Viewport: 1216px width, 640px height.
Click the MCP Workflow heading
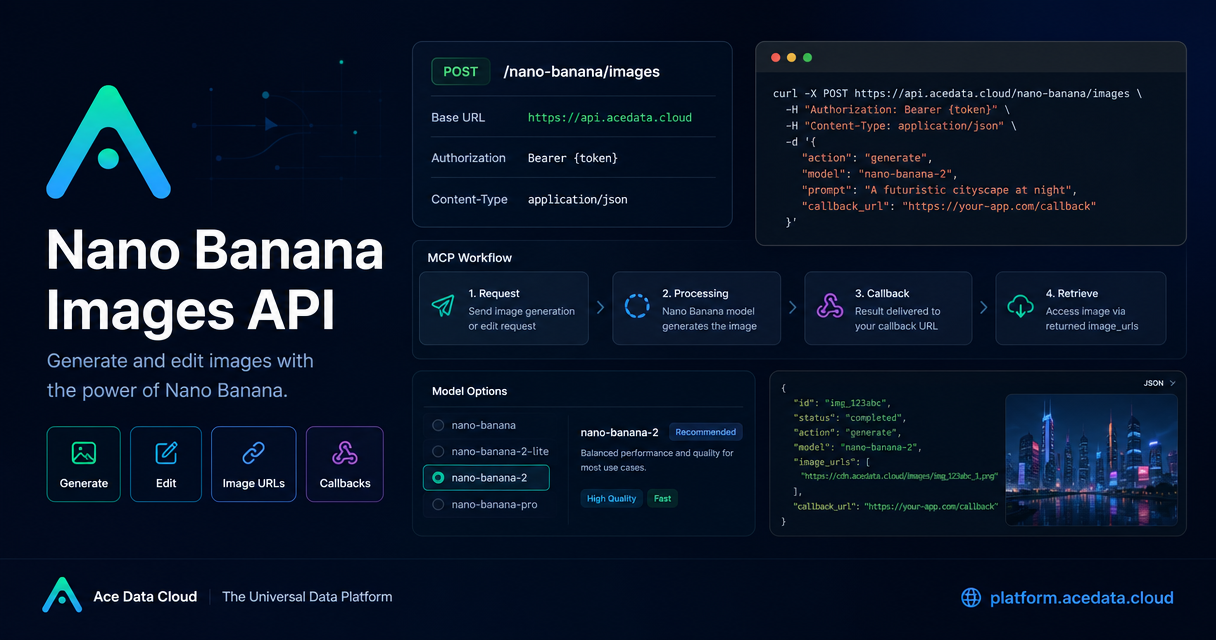point(470,258)
